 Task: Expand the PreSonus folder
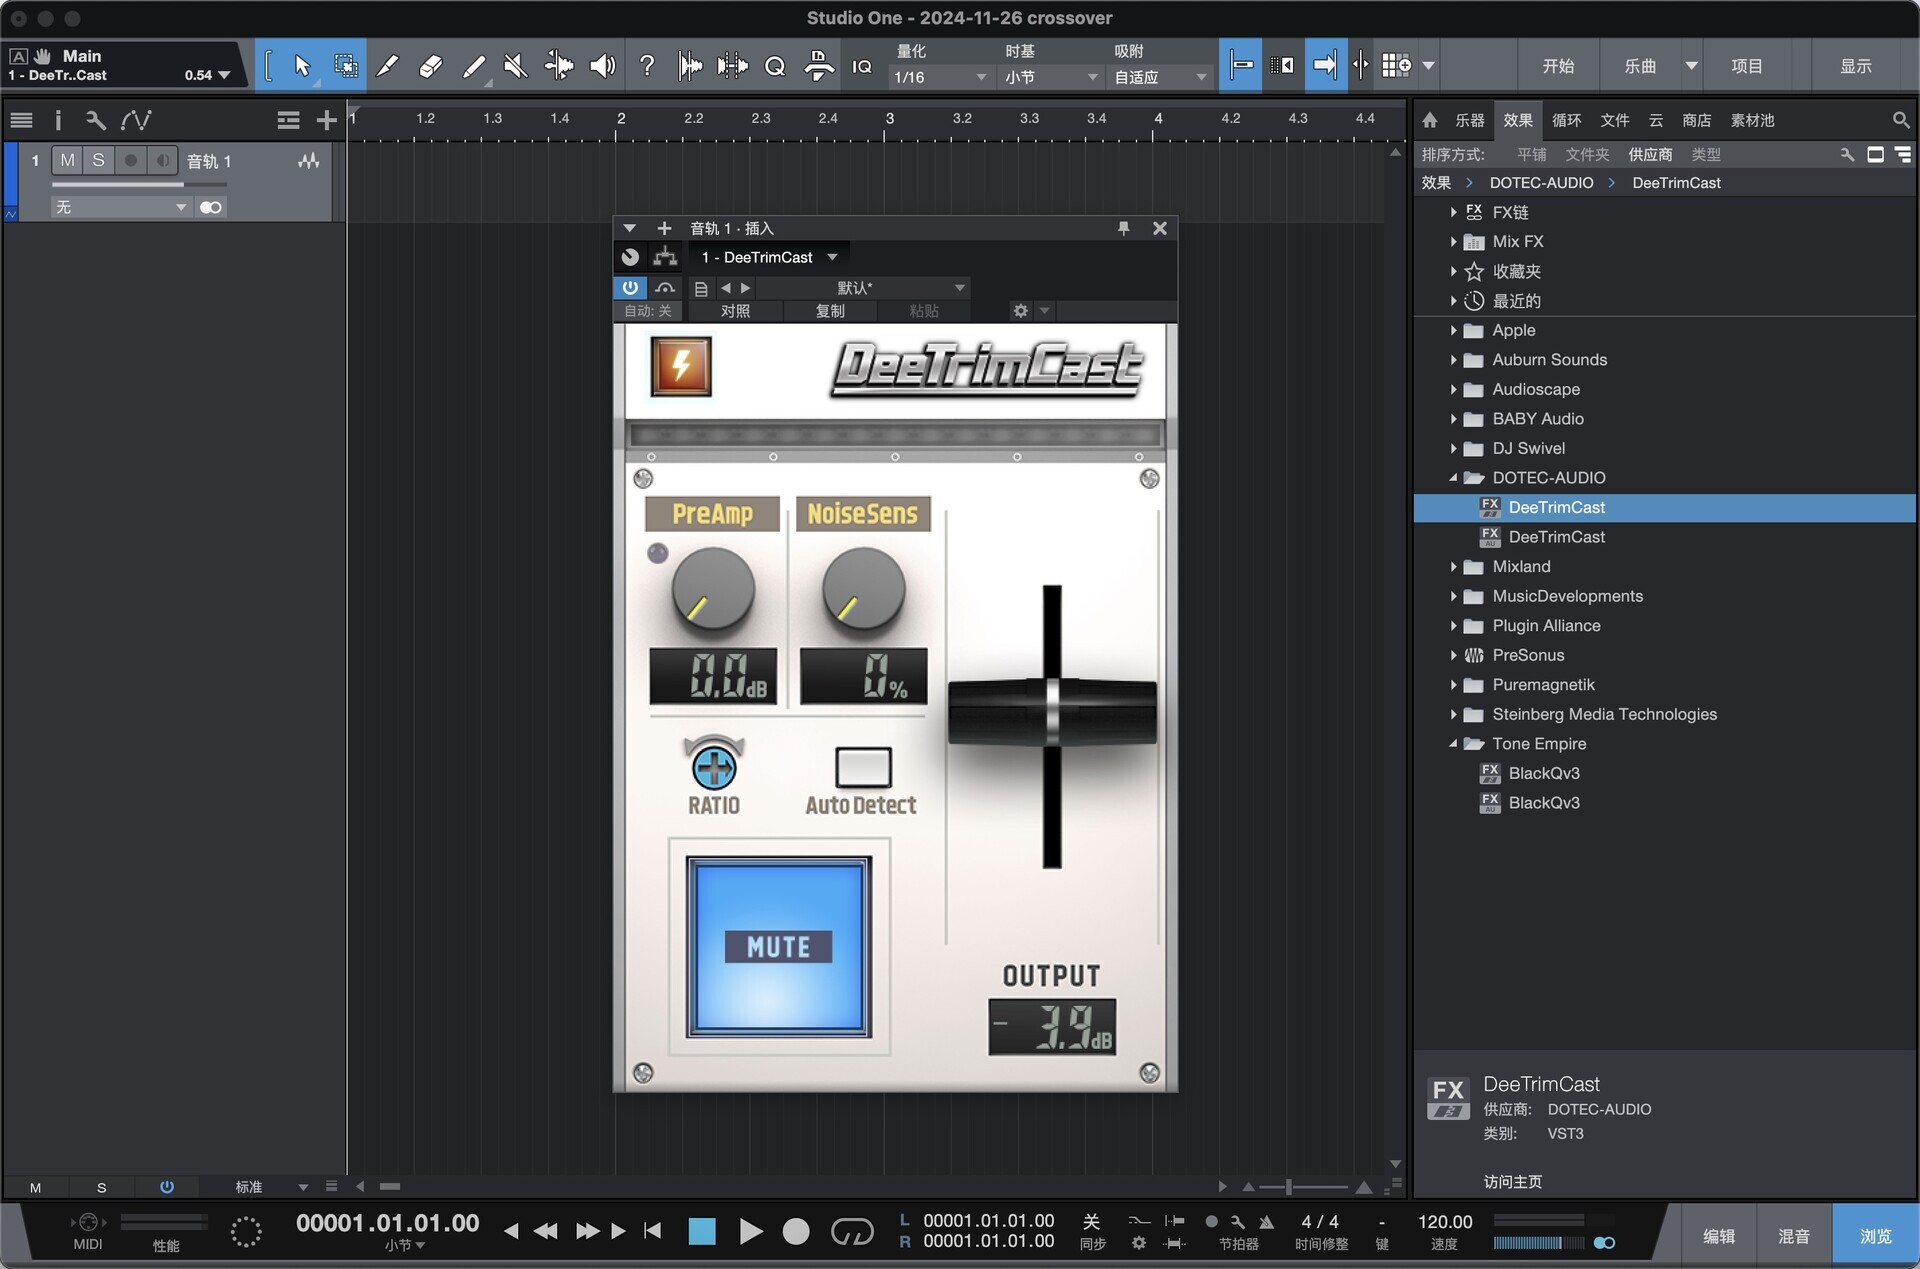[1453, 655]
